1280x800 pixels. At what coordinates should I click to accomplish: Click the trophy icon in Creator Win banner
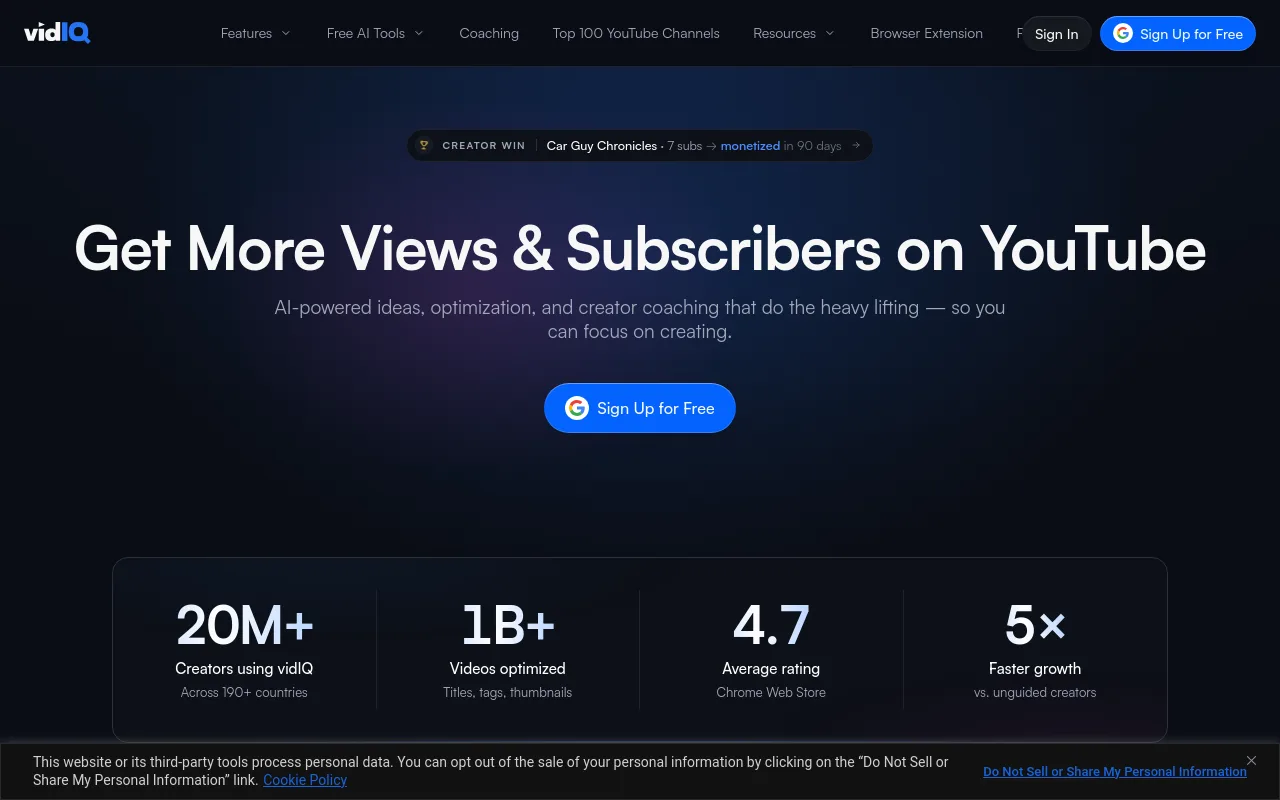click(423, 146)
